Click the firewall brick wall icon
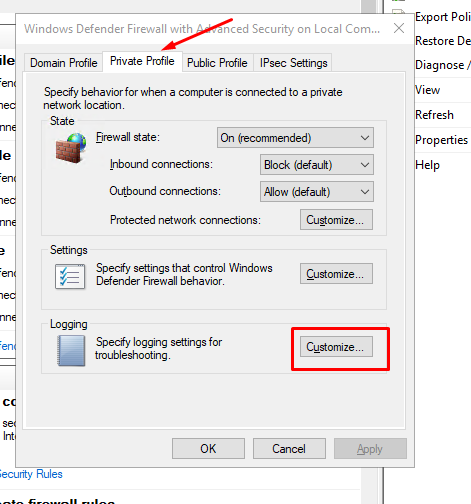The height and width of the screenshot is (504, 471). coord(71,148)
